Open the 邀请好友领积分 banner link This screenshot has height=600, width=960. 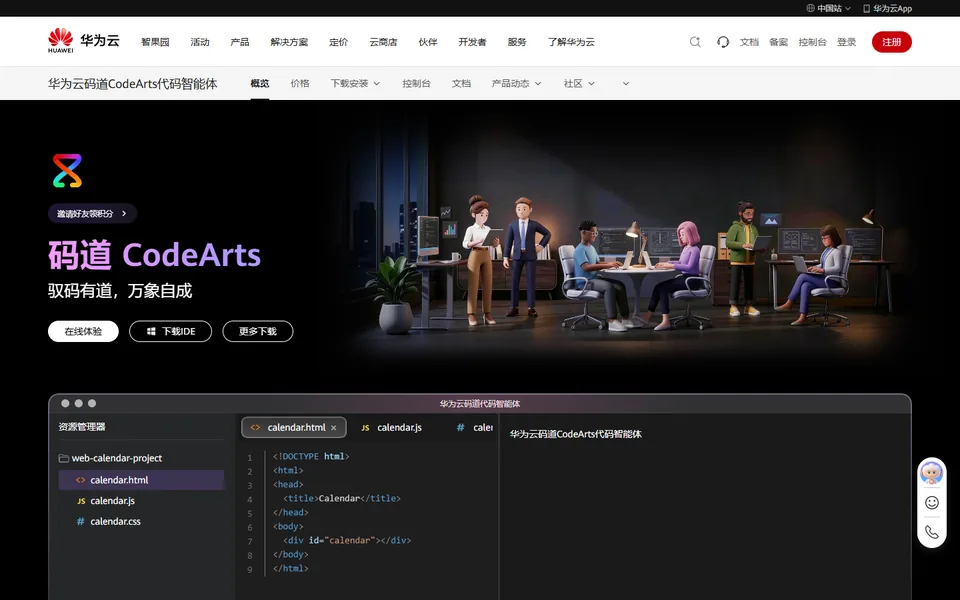tap(92, 213)
